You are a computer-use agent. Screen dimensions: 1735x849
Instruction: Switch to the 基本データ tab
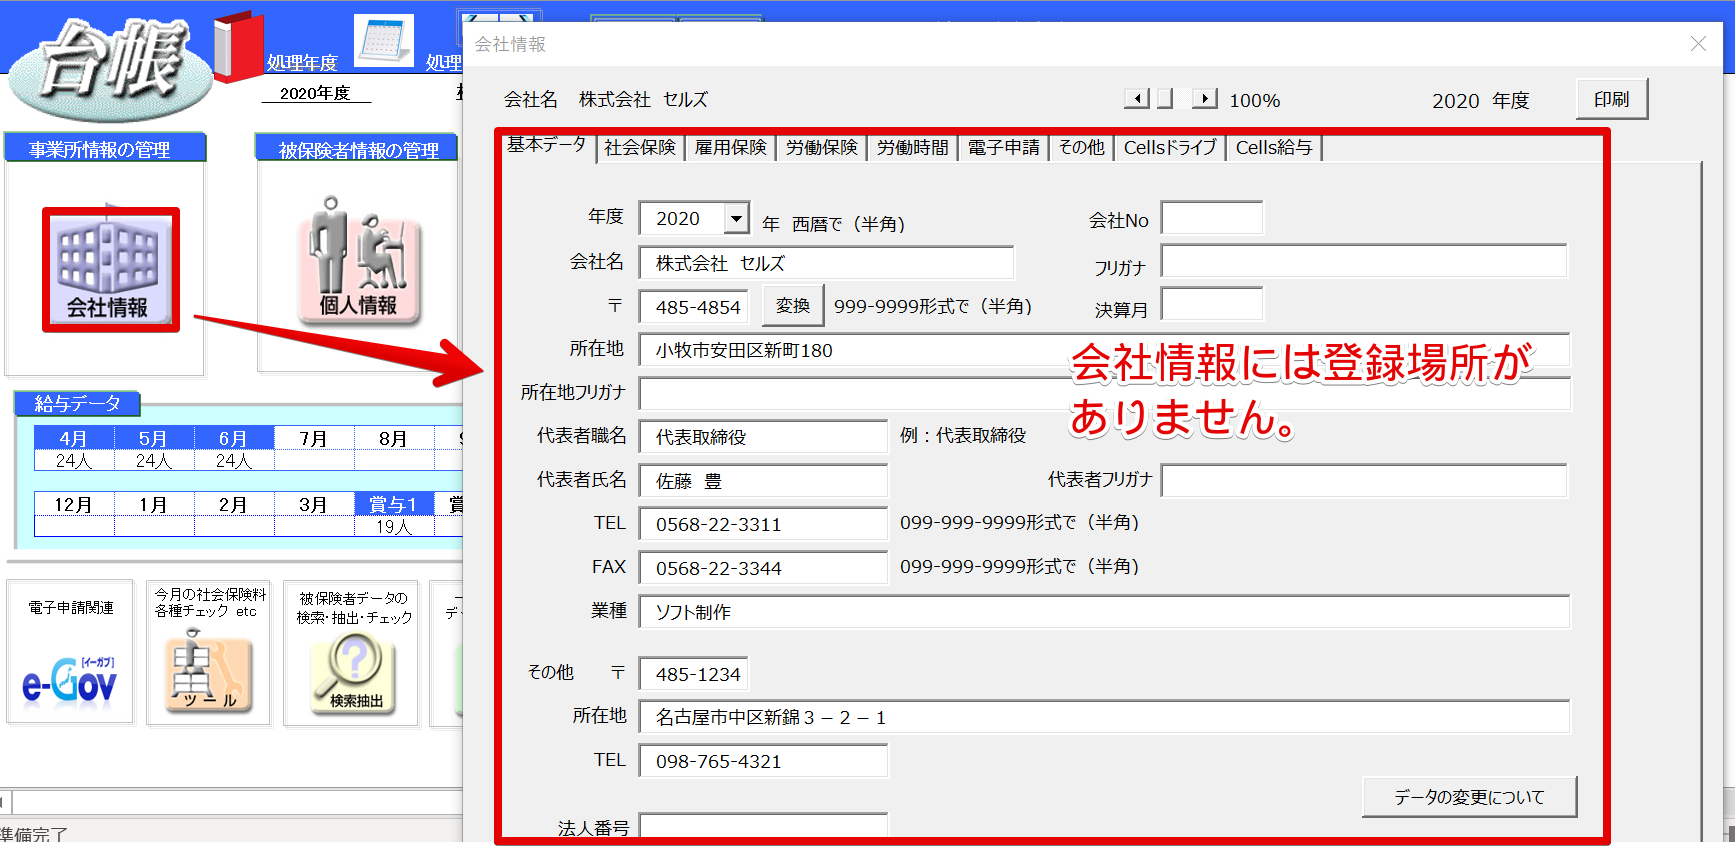(x=547, y=145)
